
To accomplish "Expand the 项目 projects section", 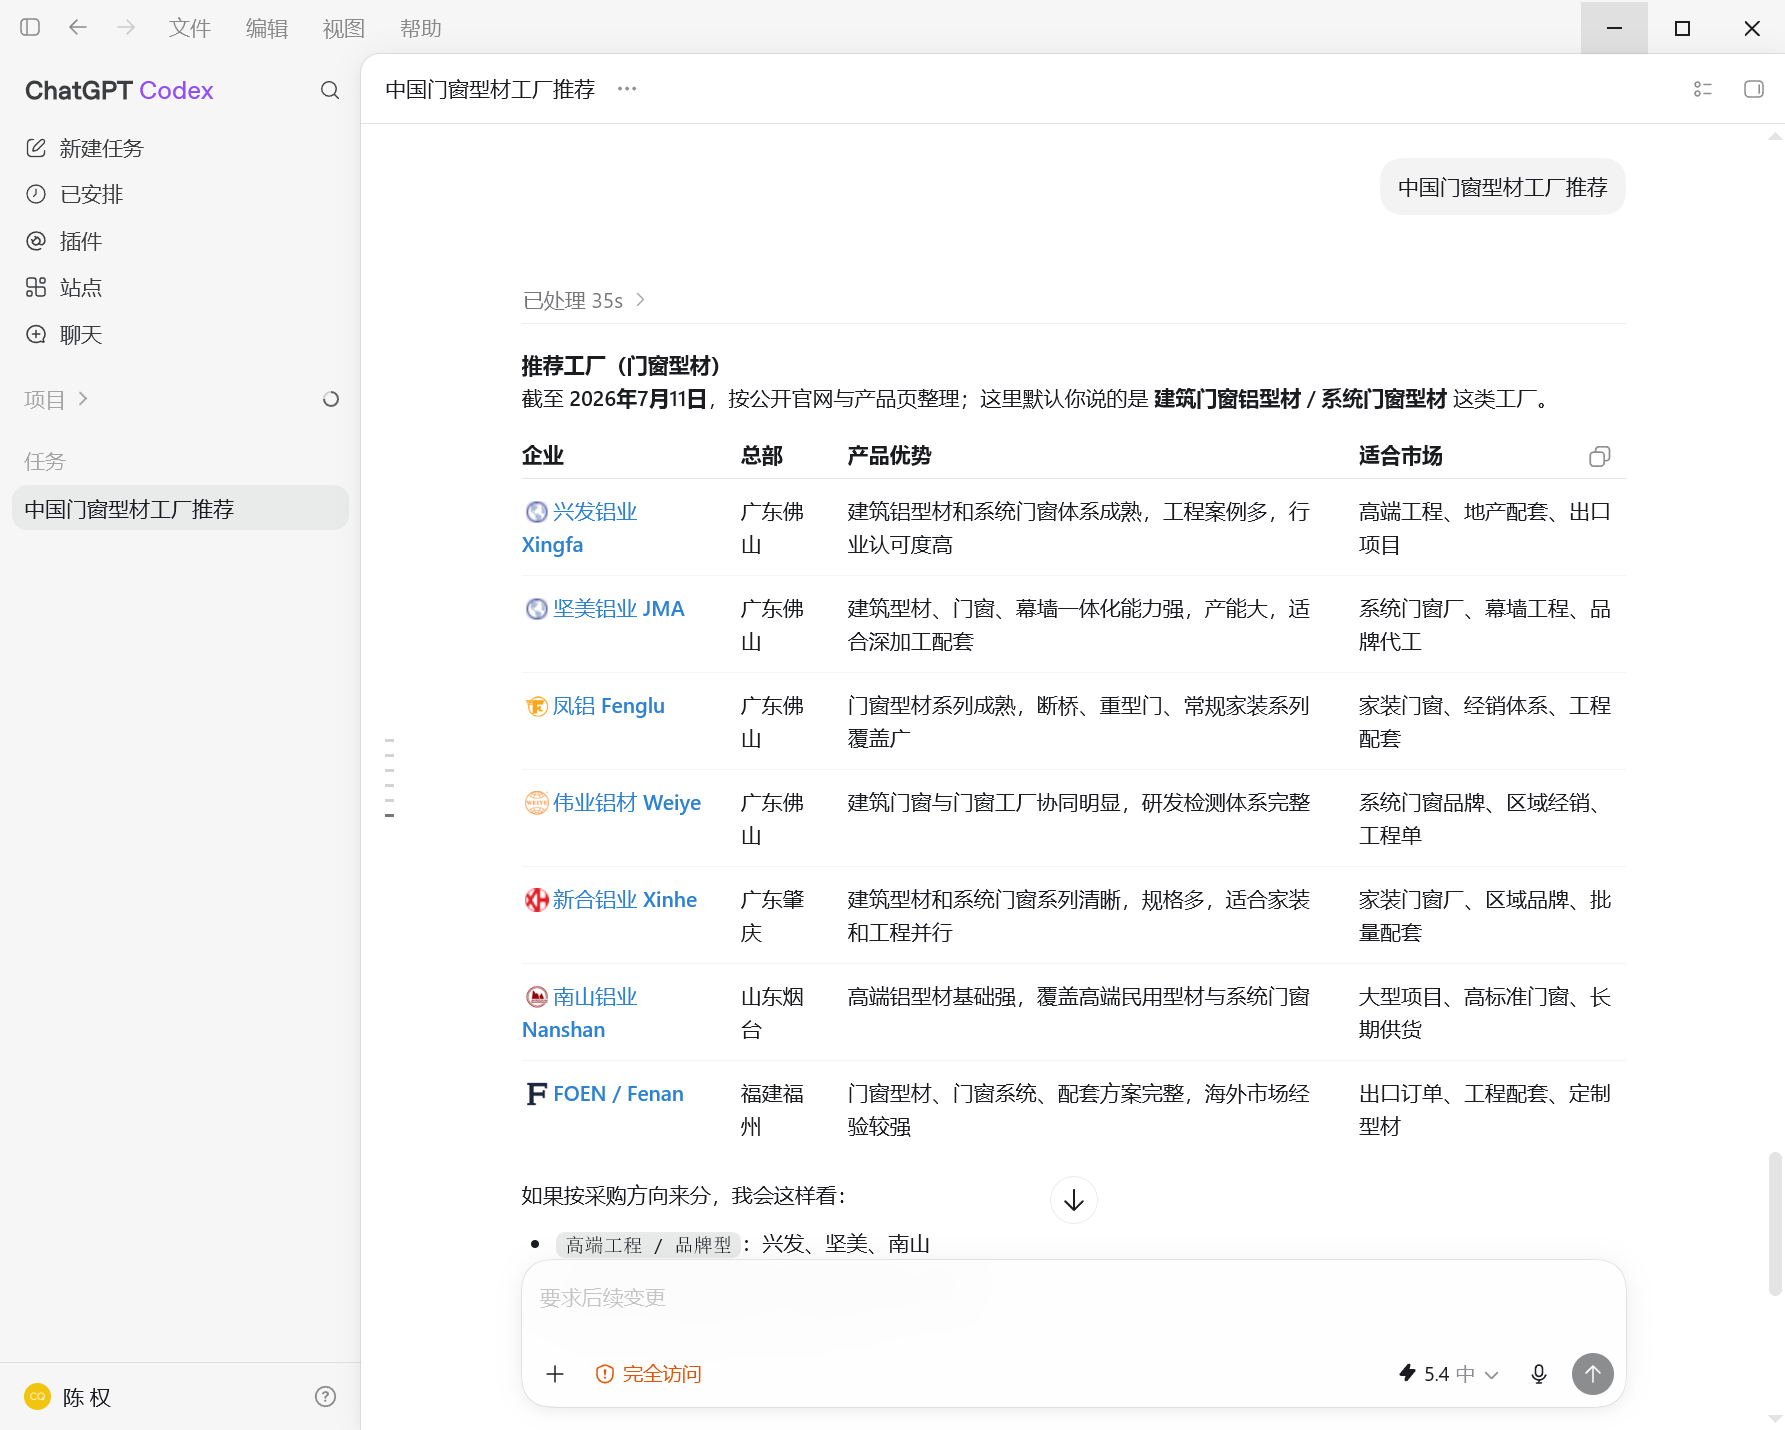I will point(57,399).
